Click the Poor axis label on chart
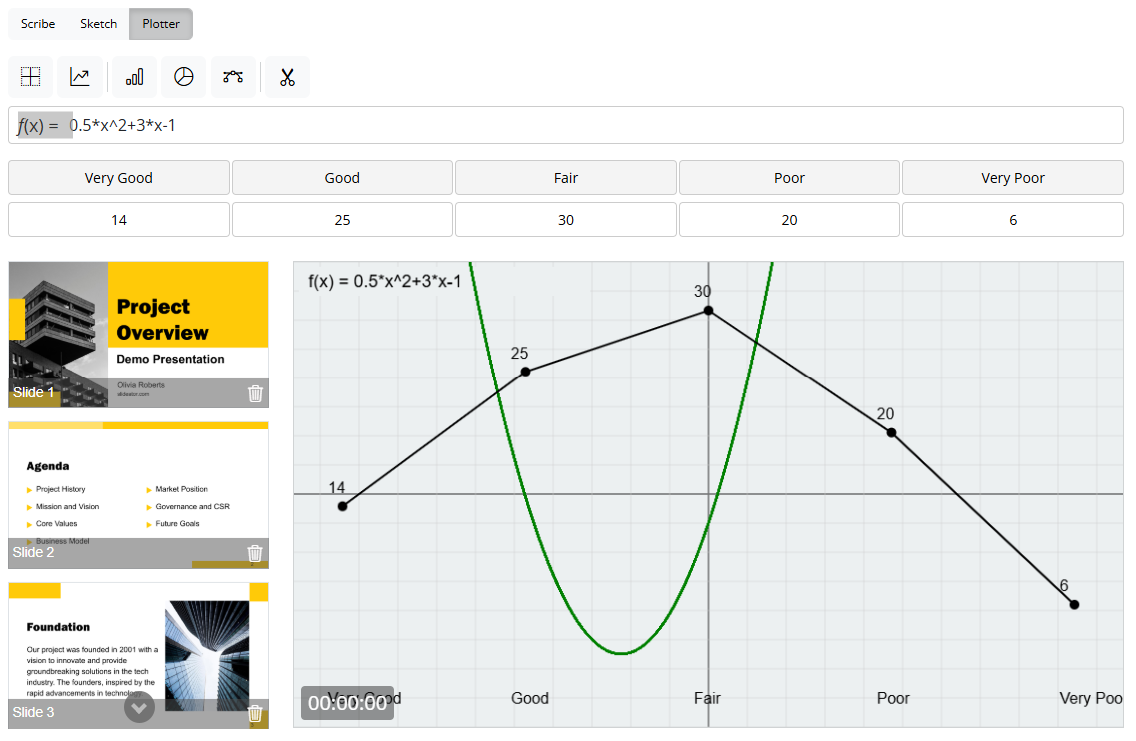 [x=893, y=698]
